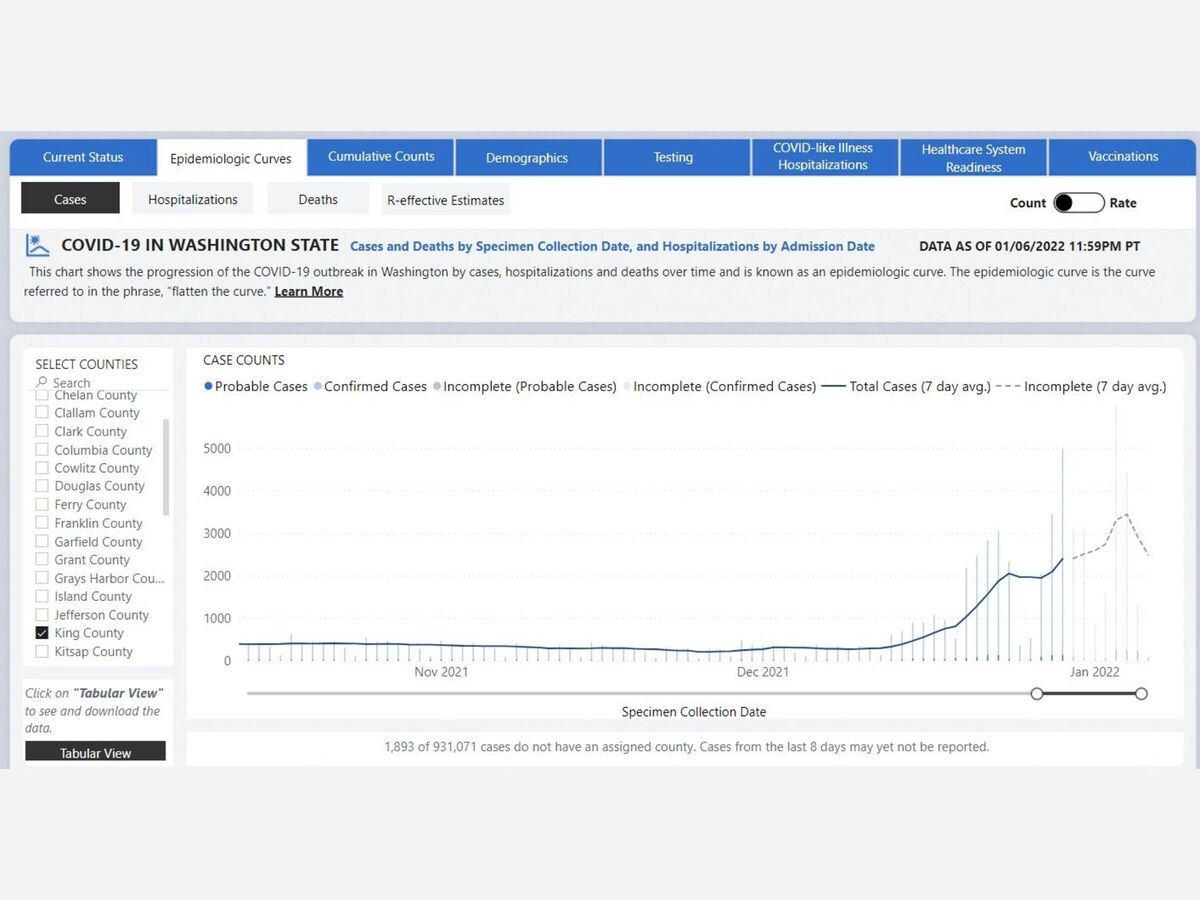Go to the Healthcare System Readiness tab

[973, 158]
